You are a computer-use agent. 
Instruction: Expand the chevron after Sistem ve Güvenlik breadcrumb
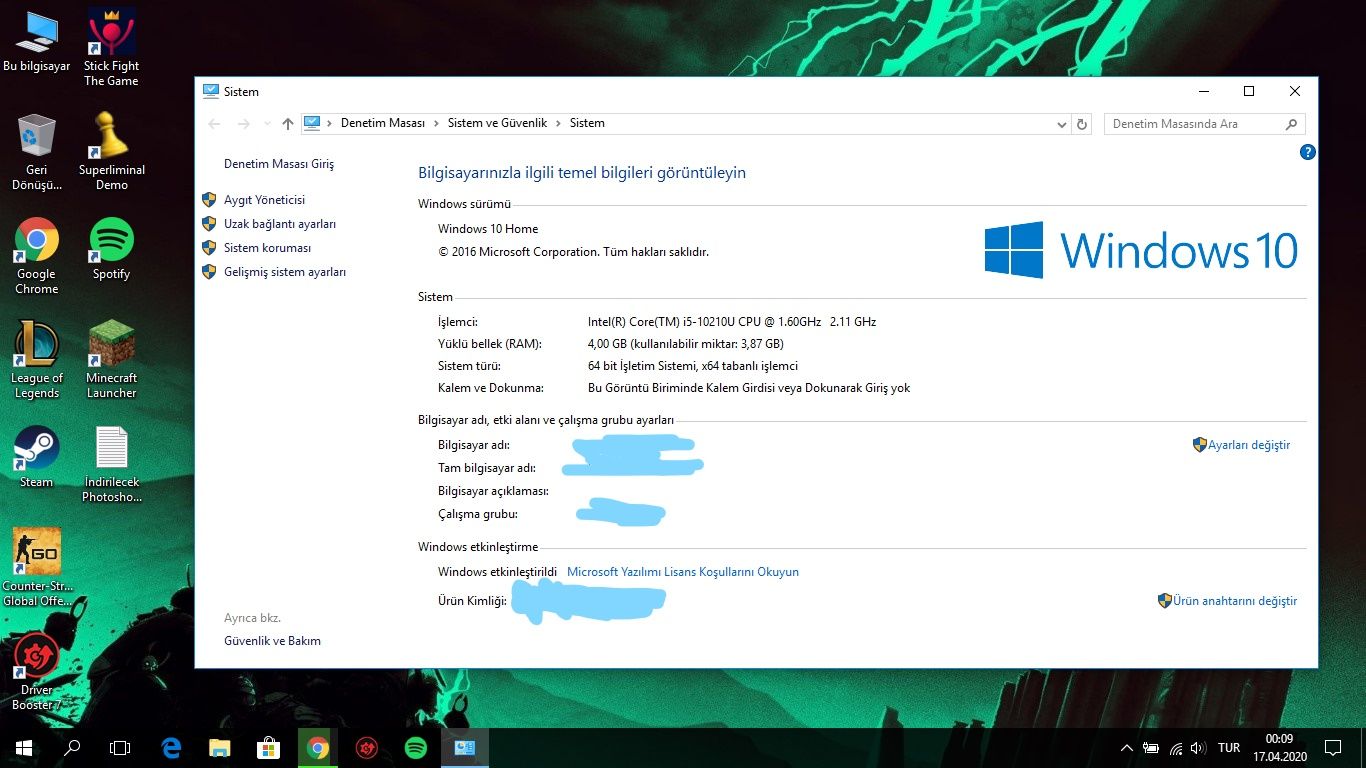(x=559, y=123)
